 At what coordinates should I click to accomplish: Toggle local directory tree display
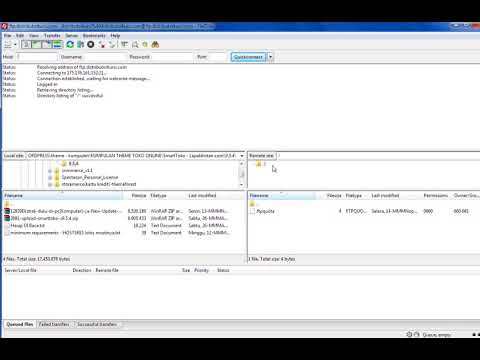click(36, 44)
